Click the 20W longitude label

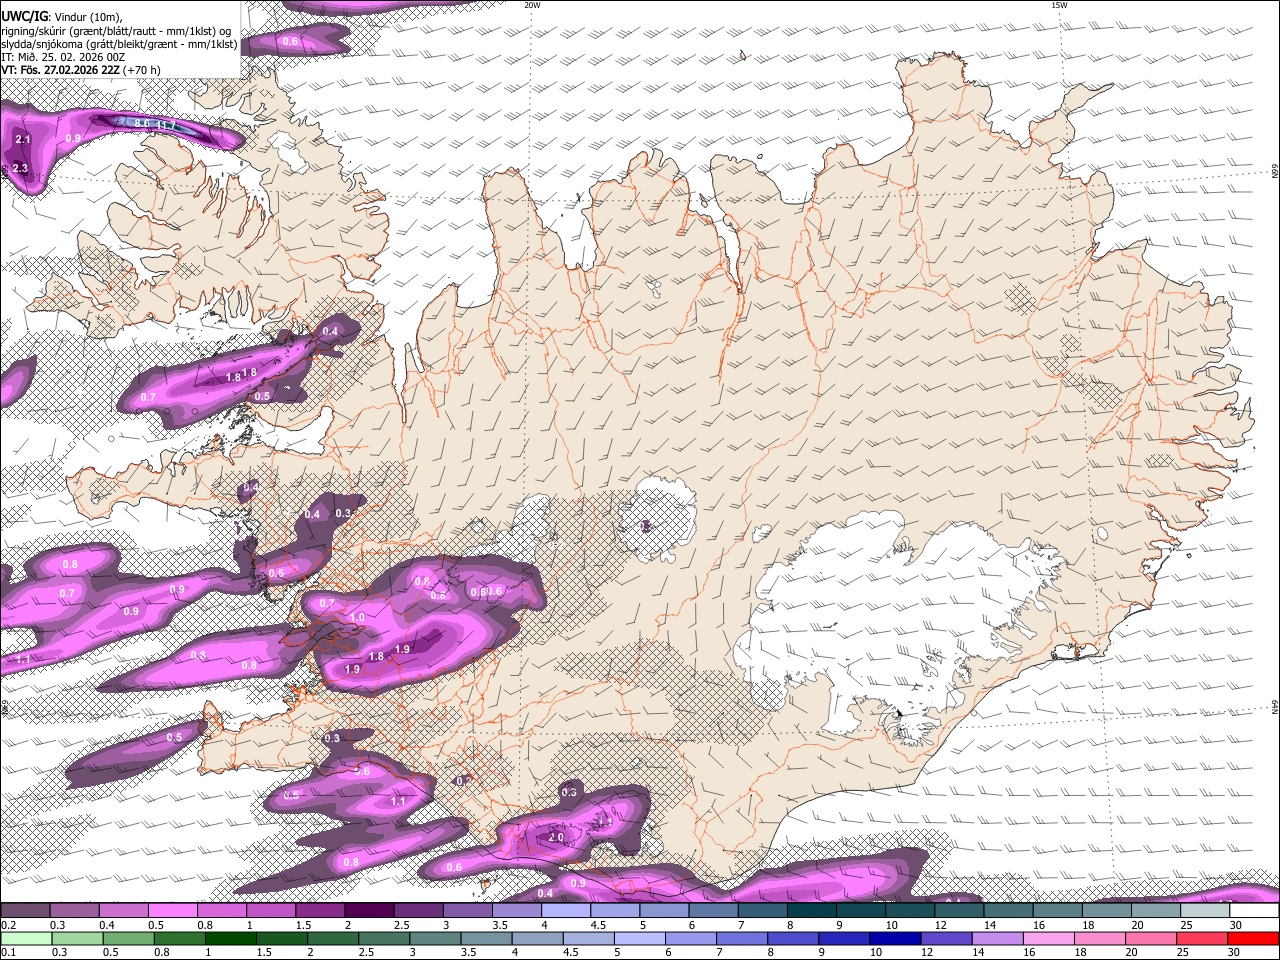(532, 5)
